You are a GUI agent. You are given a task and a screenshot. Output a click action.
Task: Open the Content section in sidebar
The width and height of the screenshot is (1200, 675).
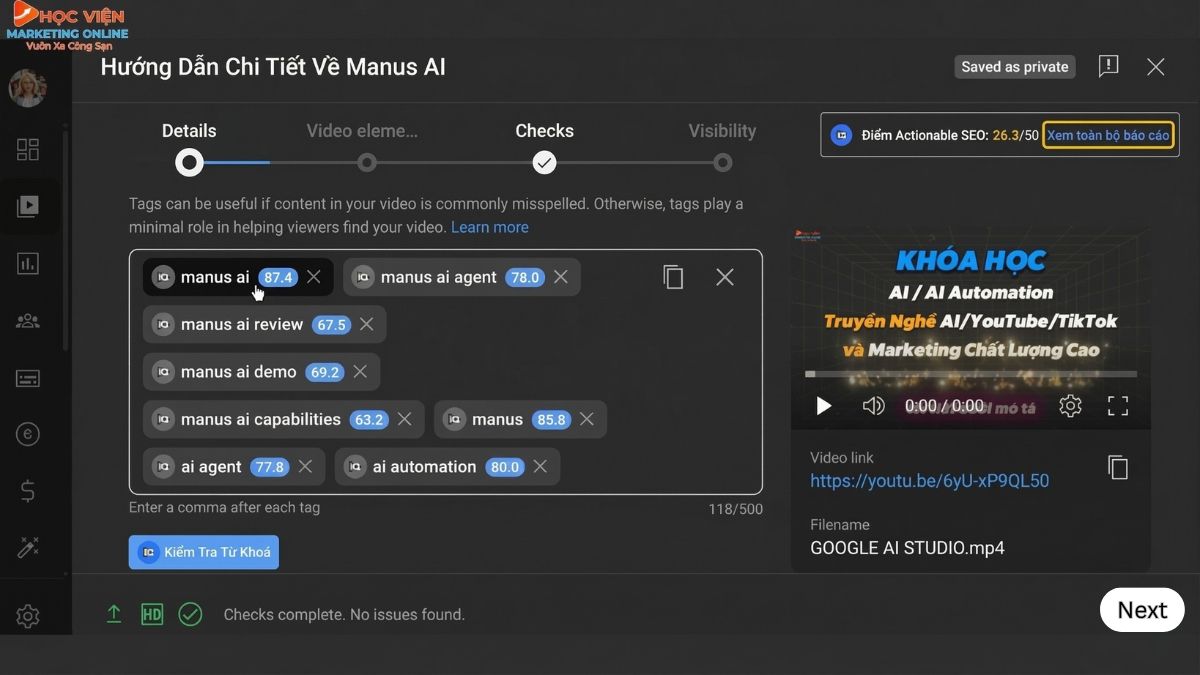pos(27,206)
